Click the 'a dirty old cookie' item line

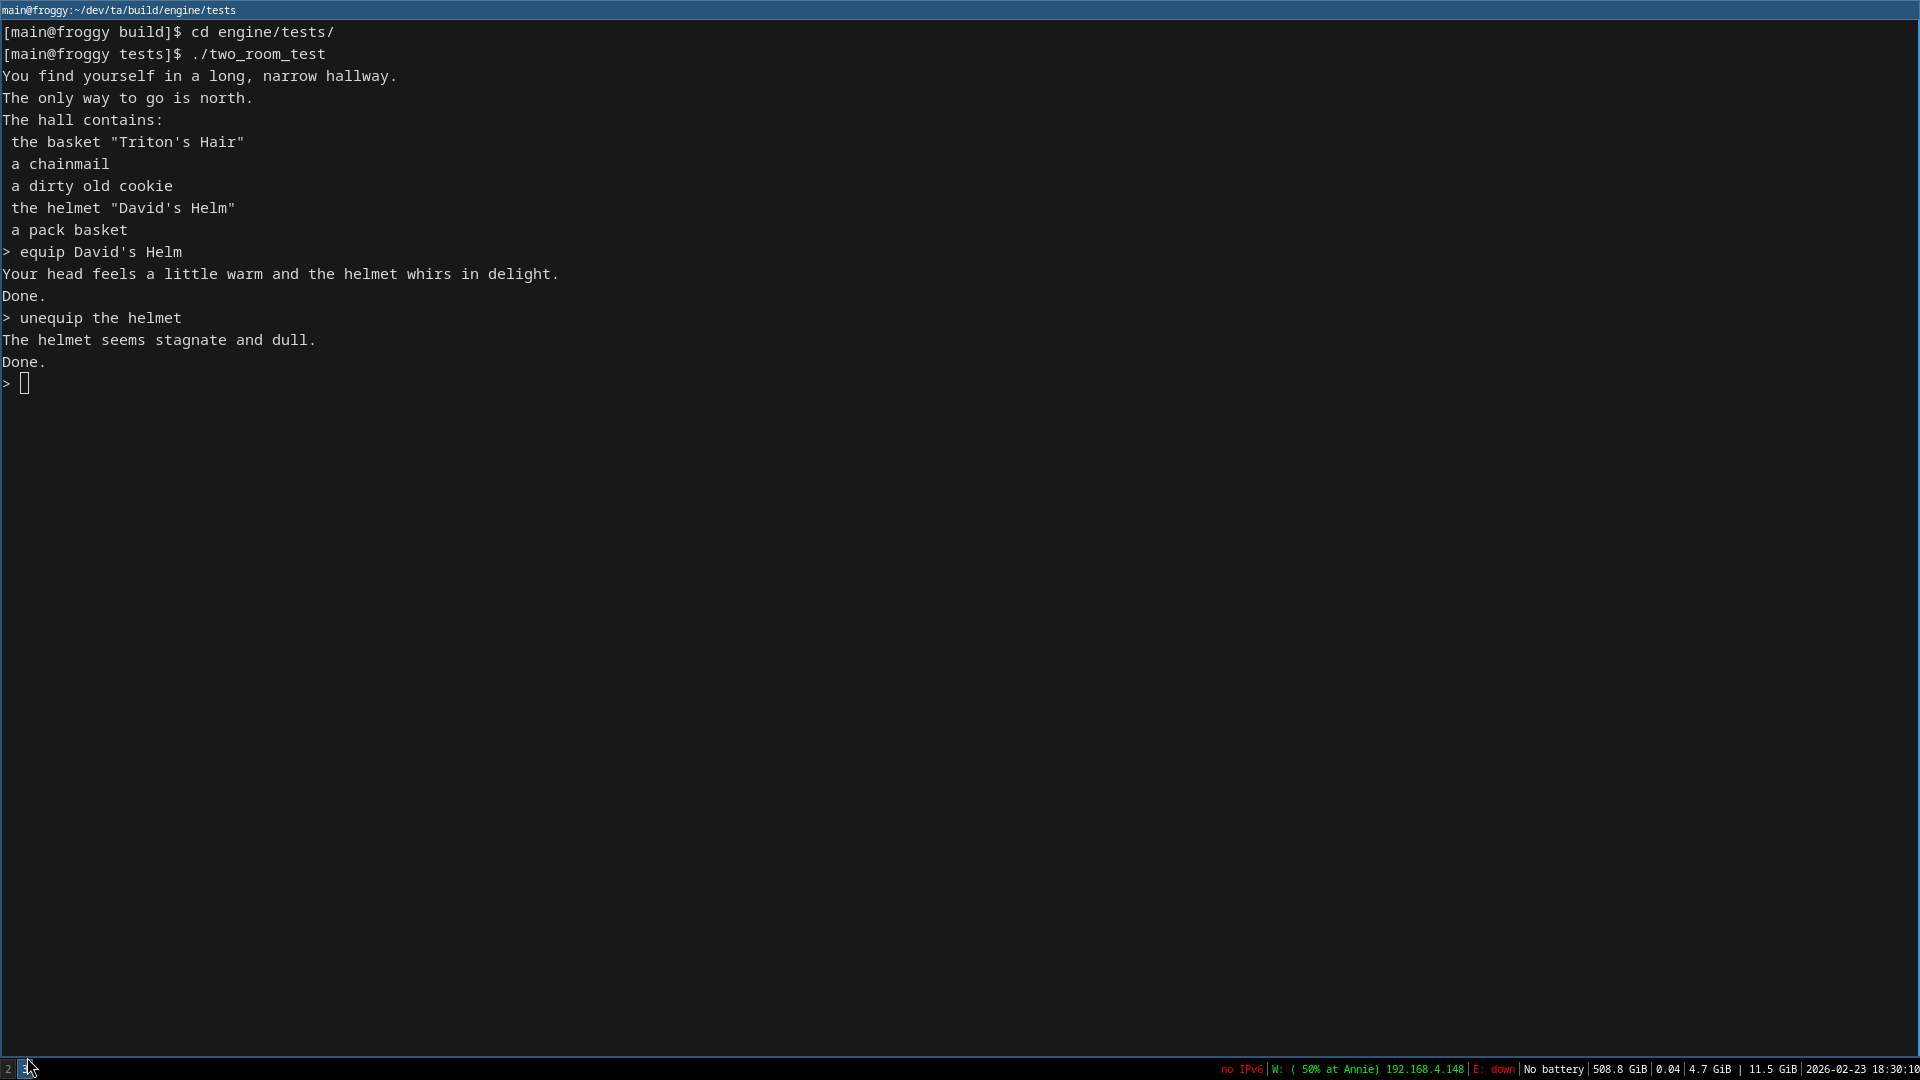point(92,186)
